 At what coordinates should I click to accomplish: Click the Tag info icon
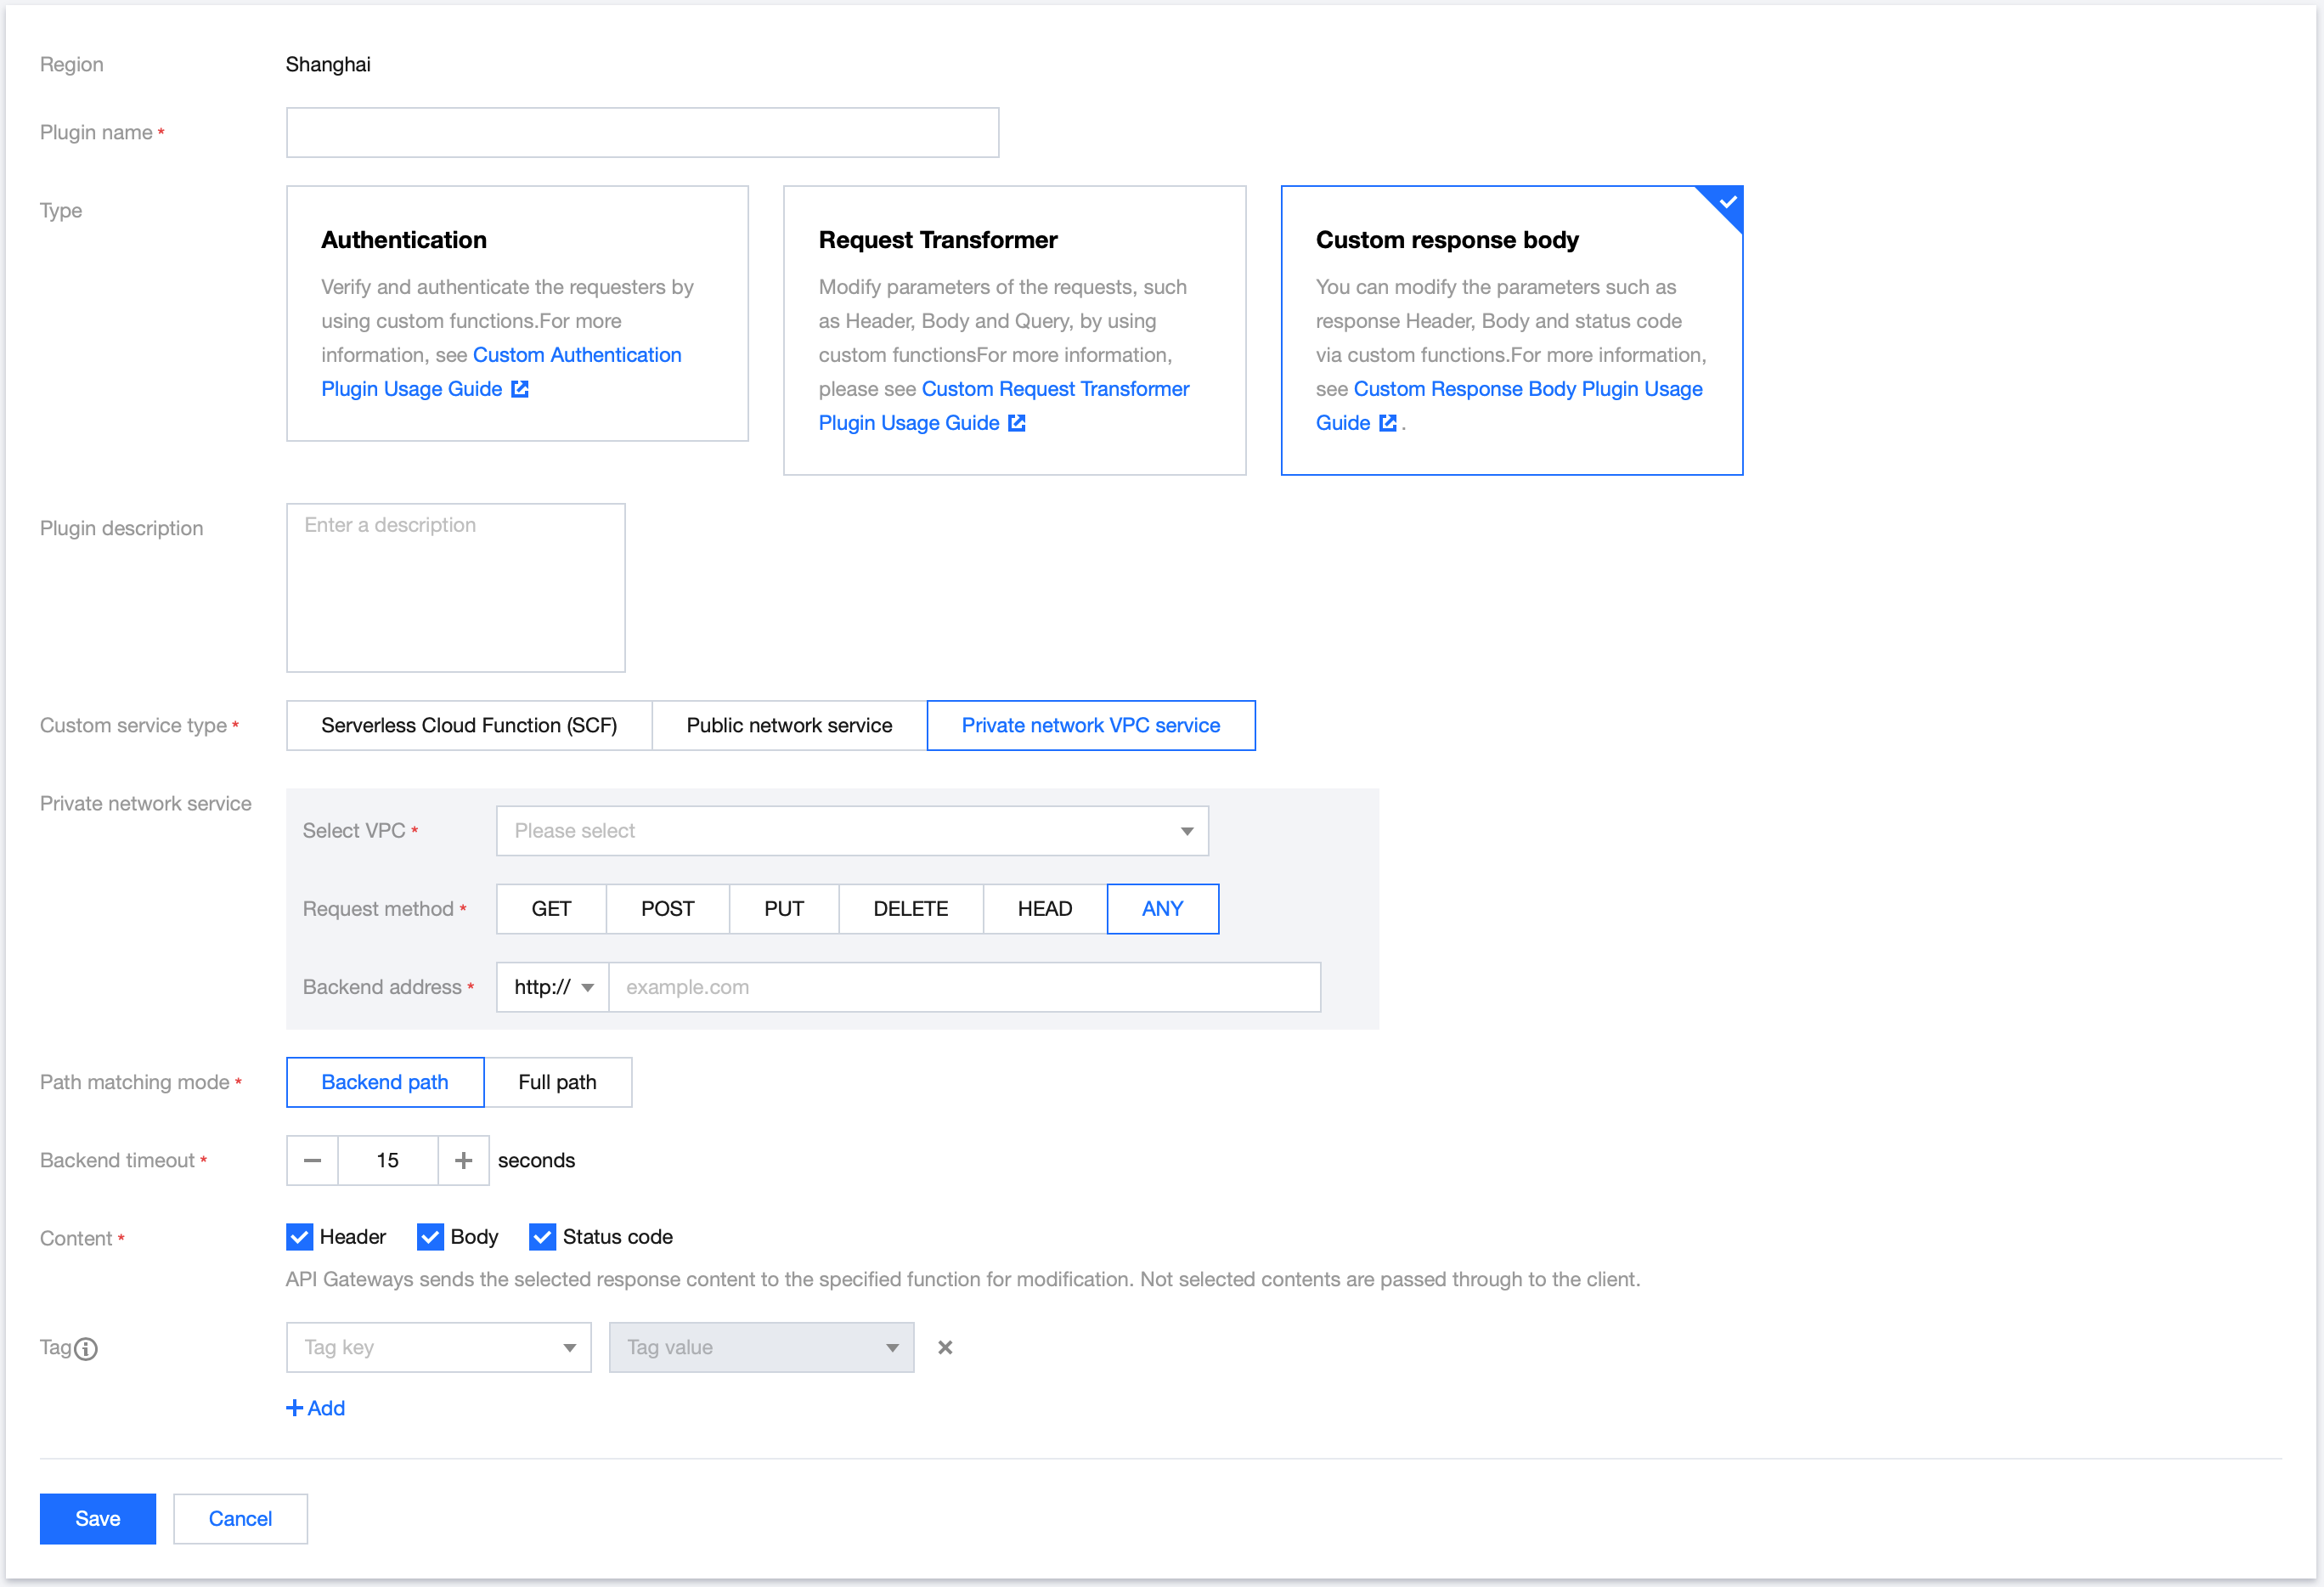click(x=87, y=1349)
